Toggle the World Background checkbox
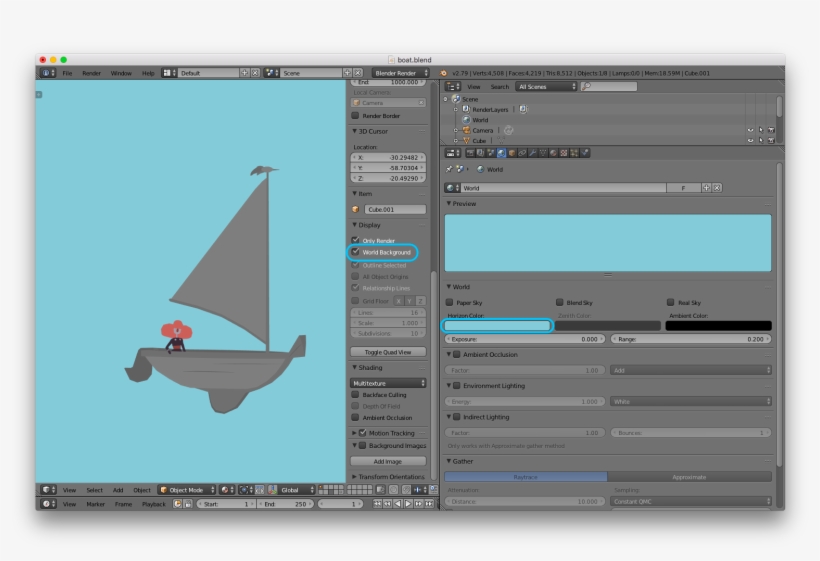820x561 pixels. tap(355, 252)
